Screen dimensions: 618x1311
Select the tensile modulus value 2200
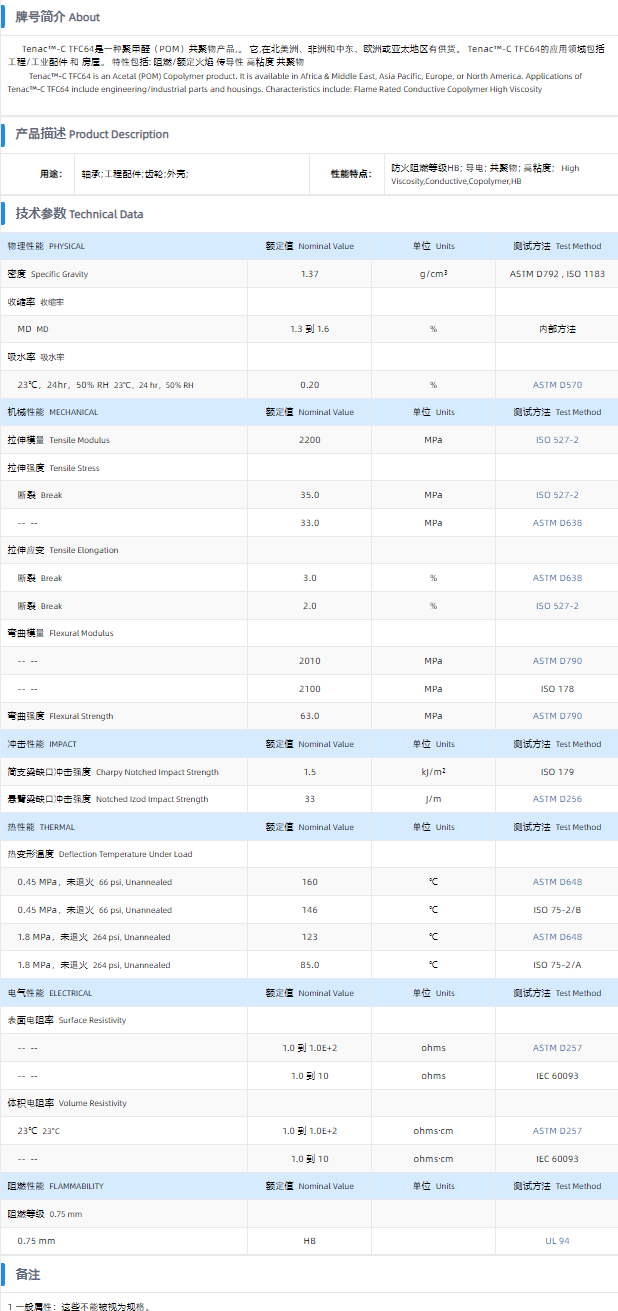310,440
